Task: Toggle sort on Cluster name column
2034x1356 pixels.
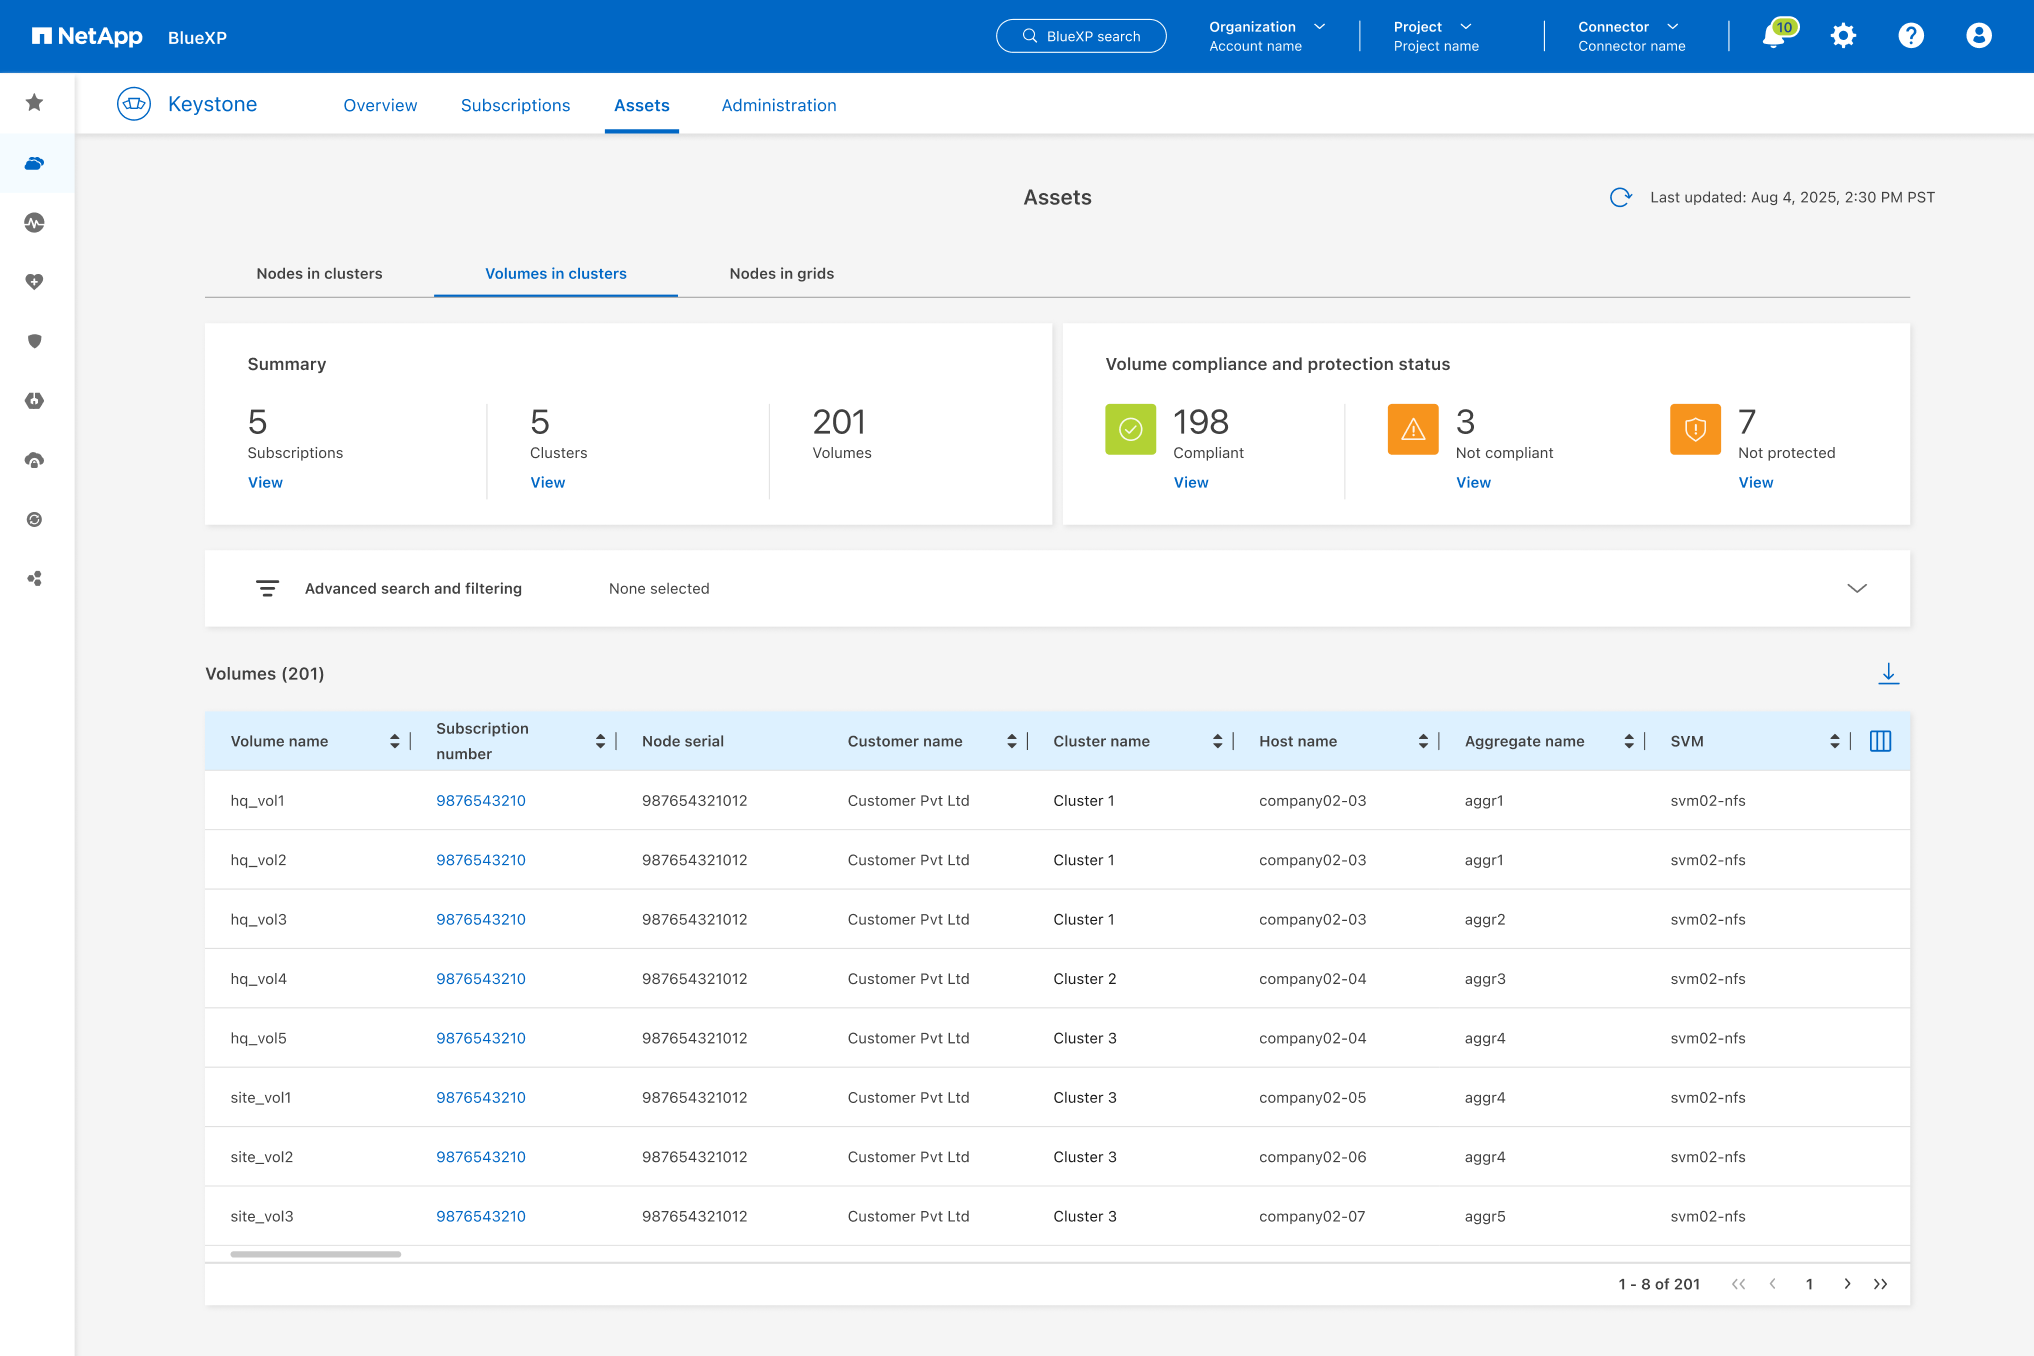Action: click(1217, 741)
